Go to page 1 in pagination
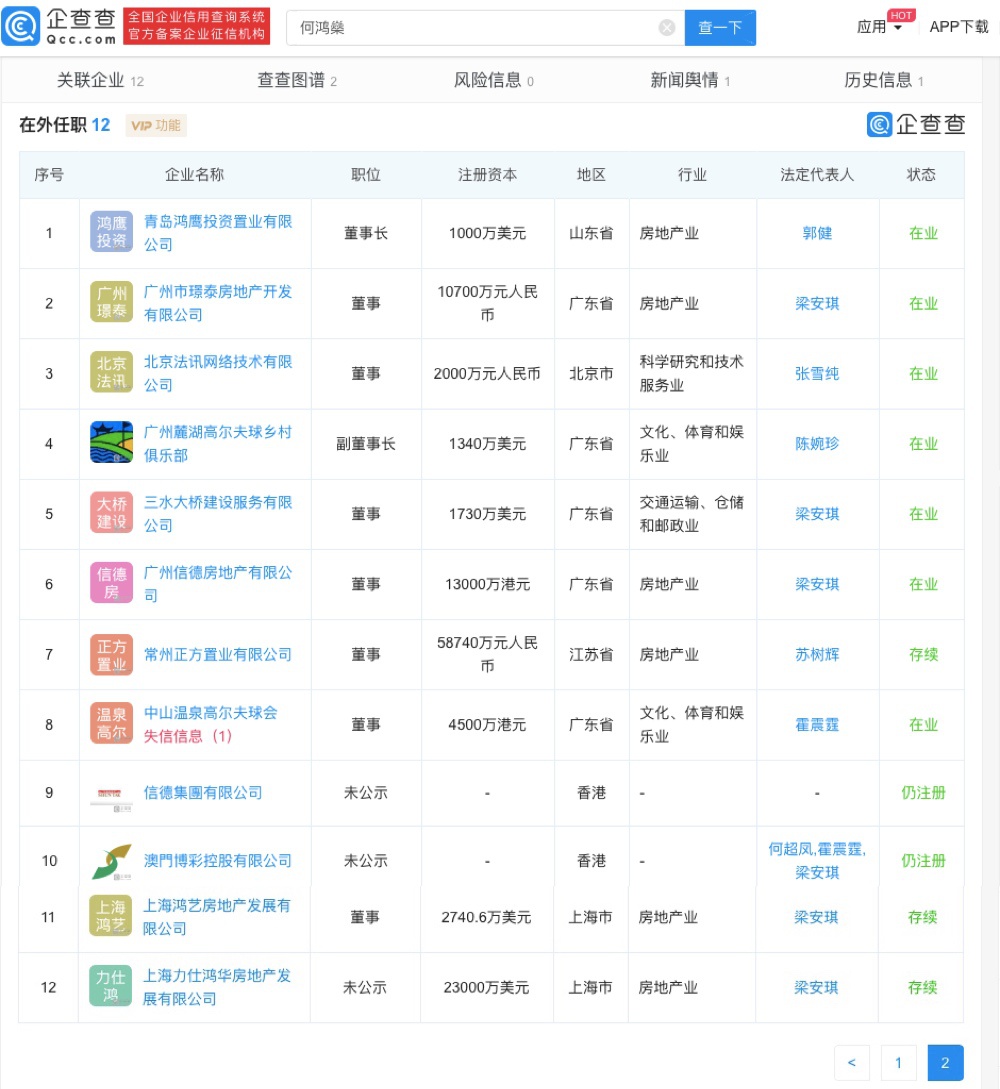This screenshot has height=1089, width=1000. click(x=899, y=1063)
